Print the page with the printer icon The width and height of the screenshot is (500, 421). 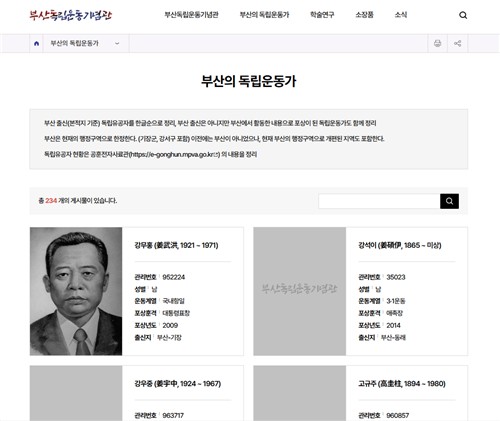point(437,43)
